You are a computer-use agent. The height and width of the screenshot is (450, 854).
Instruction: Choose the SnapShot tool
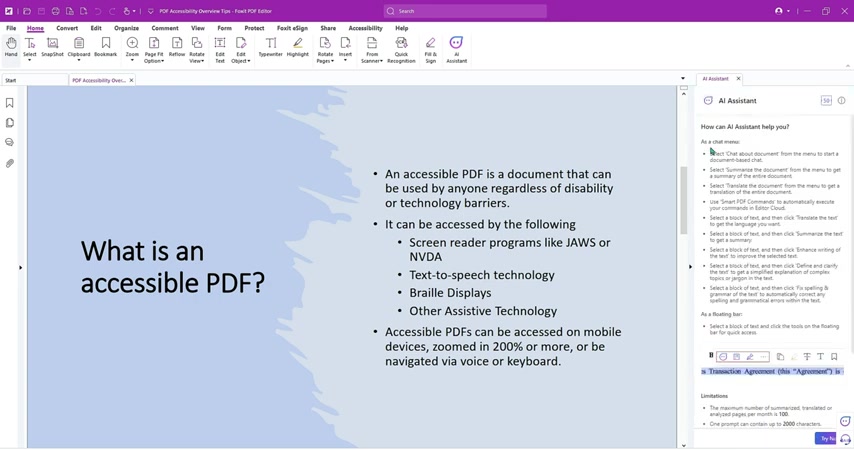[52, 47]
